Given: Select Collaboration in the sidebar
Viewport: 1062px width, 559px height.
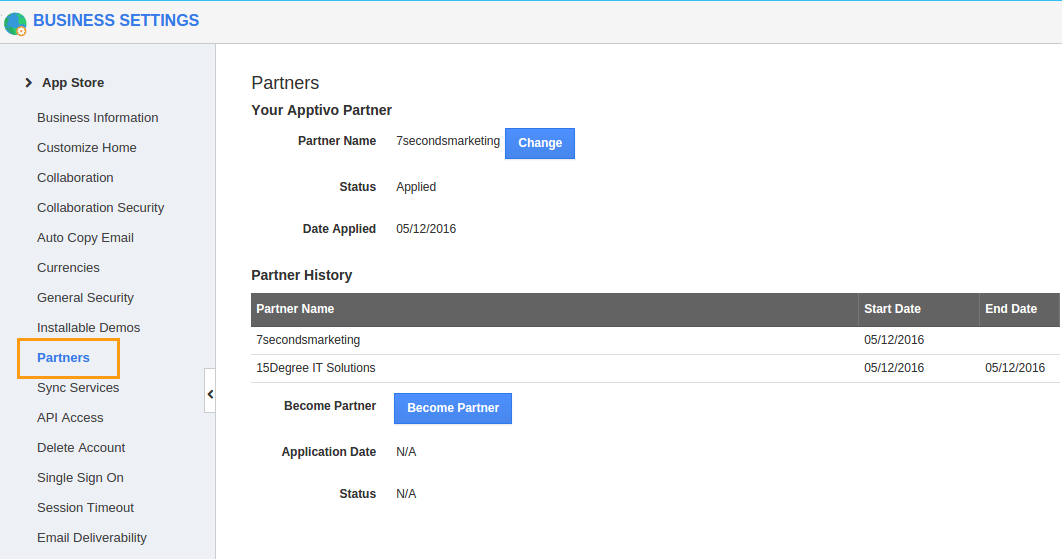Looking at the screenshot, I should coord(75,178).
